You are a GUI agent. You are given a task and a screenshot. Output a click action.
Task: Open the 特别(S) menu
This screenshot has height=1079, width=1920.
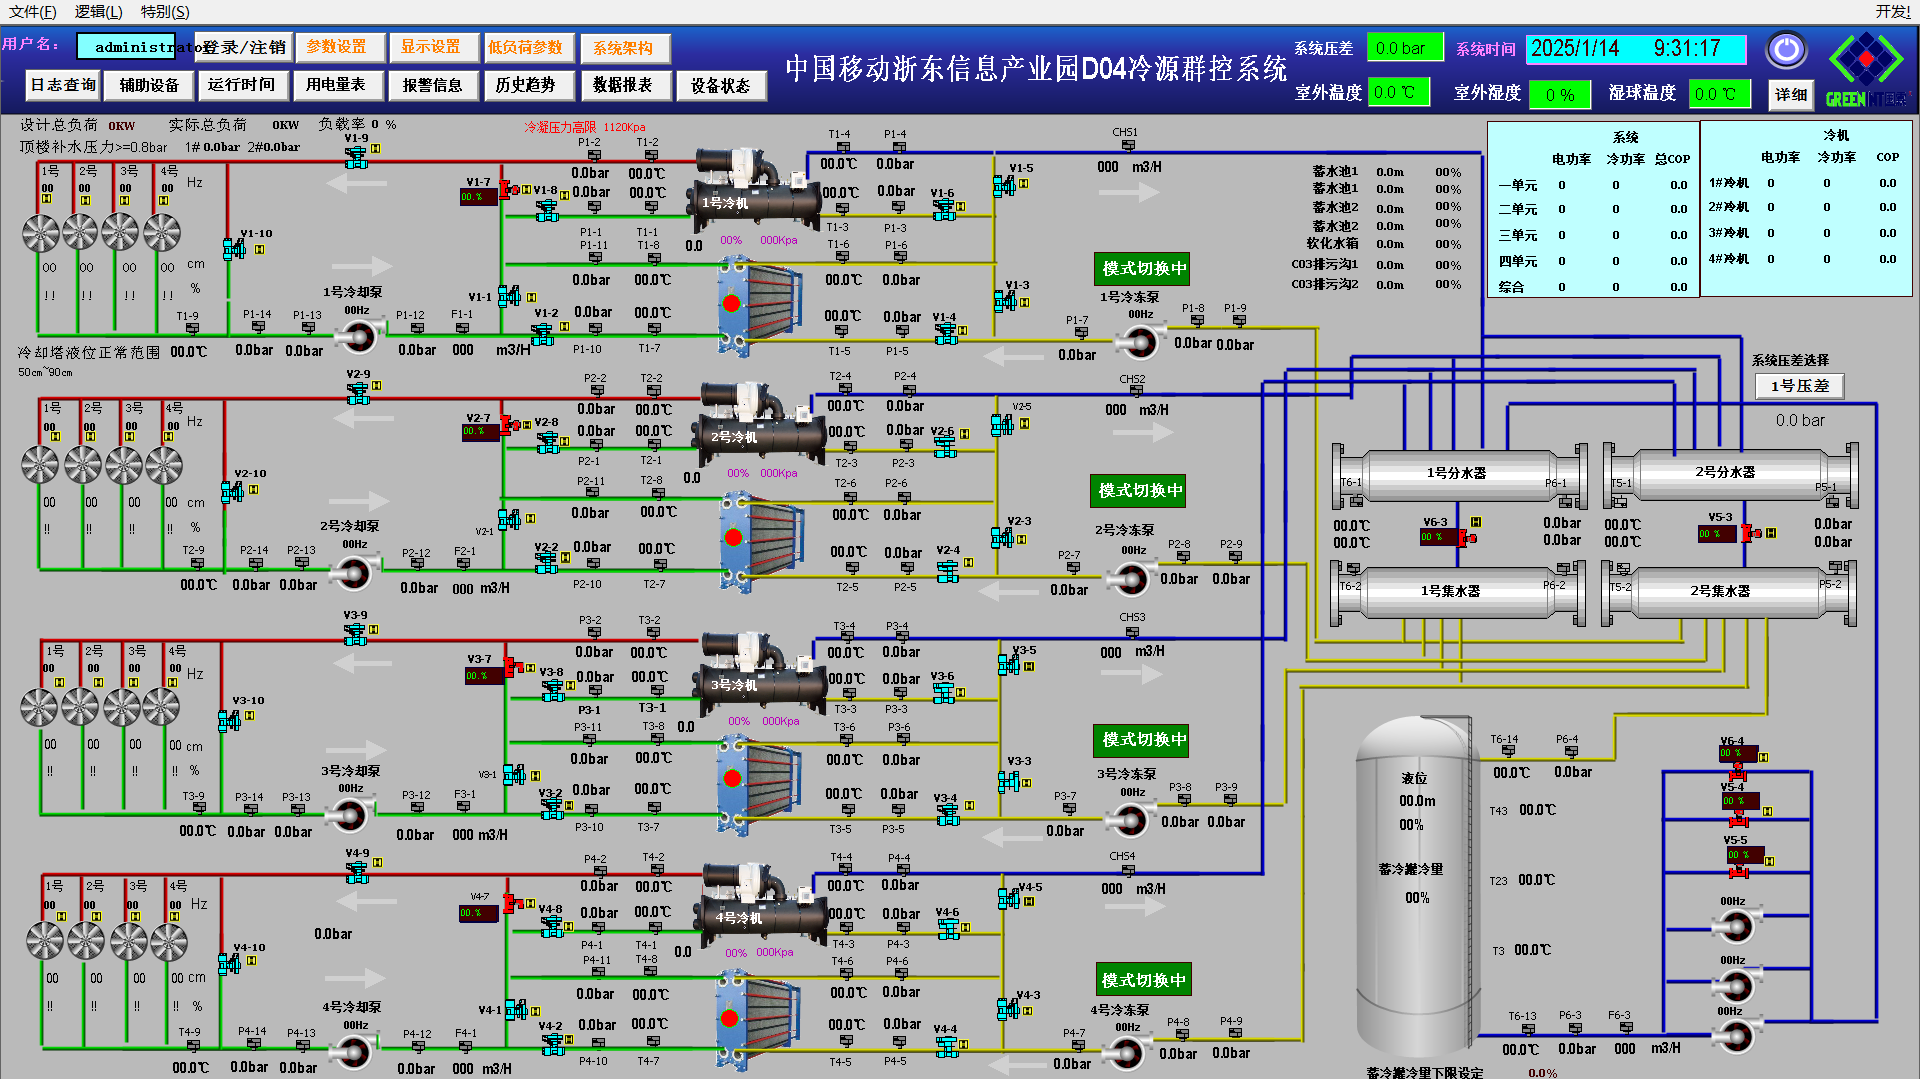coord(164,11)
